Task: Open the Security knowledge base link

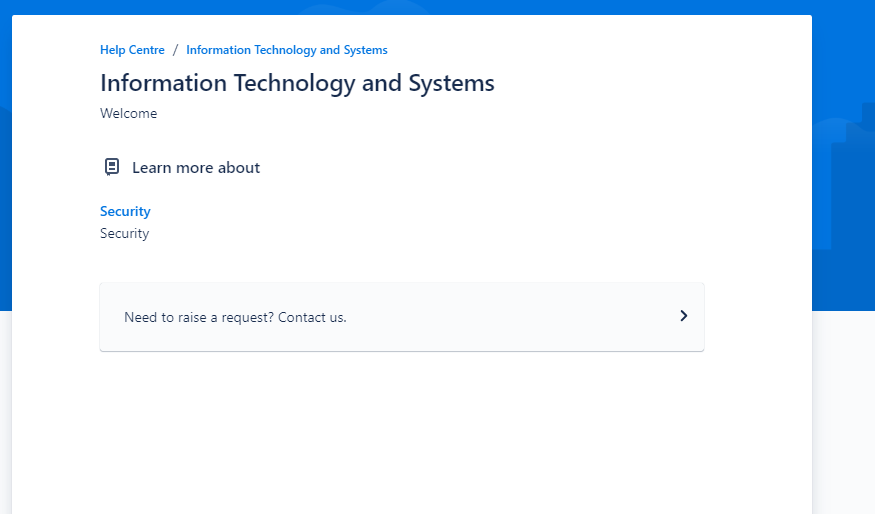Action: pos(125,212)
